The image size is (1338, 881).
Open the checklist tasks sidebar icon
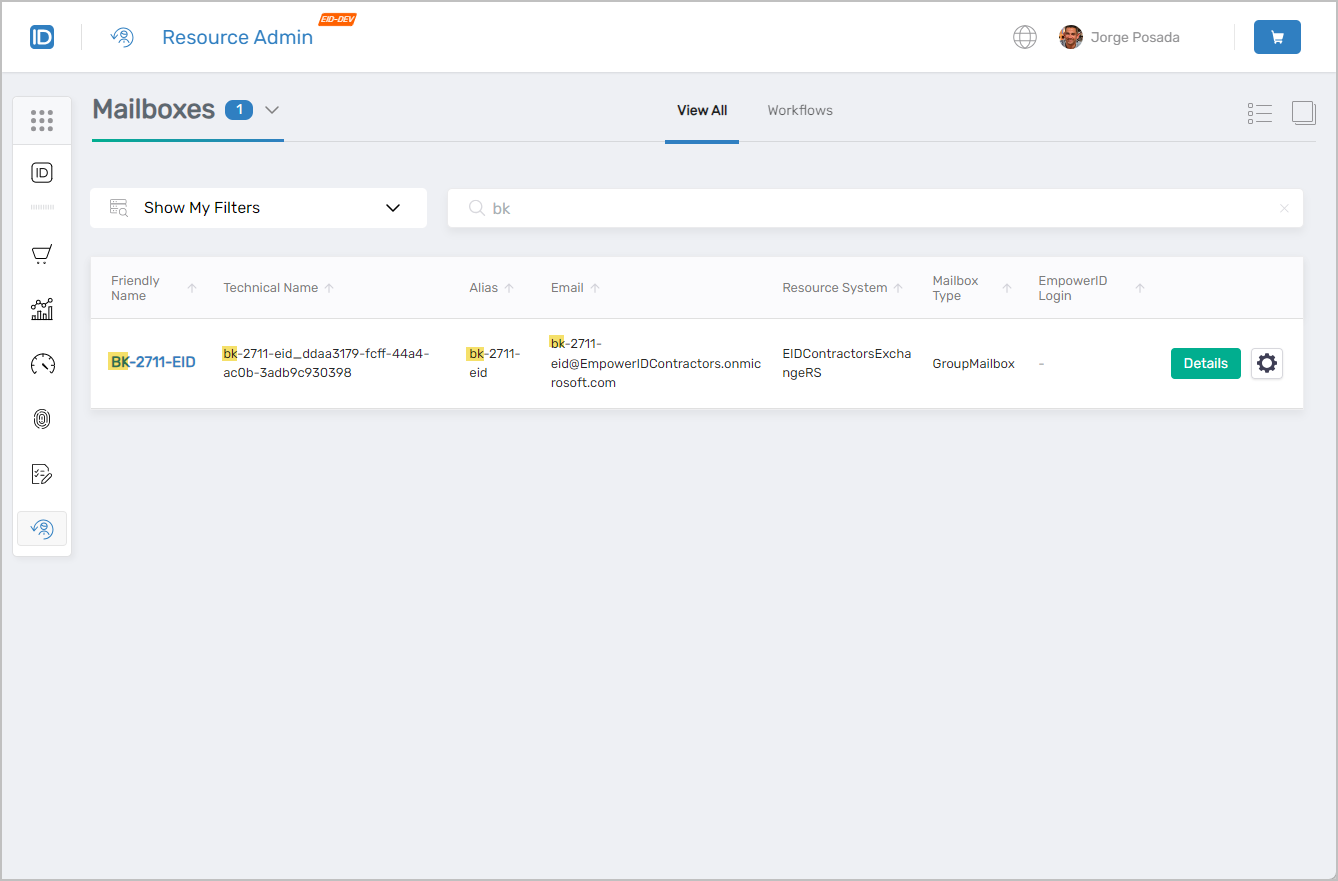(x=41, y=474)
